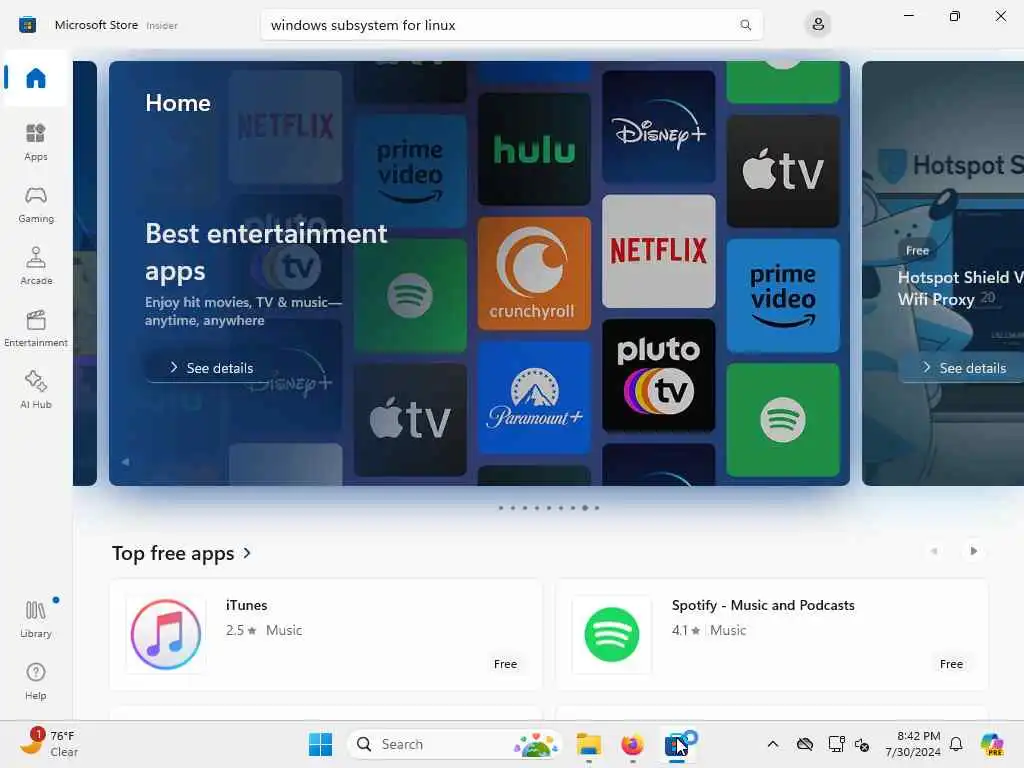
Task: Click Microsoft Store taskbar icon
Action: point(677,744)
